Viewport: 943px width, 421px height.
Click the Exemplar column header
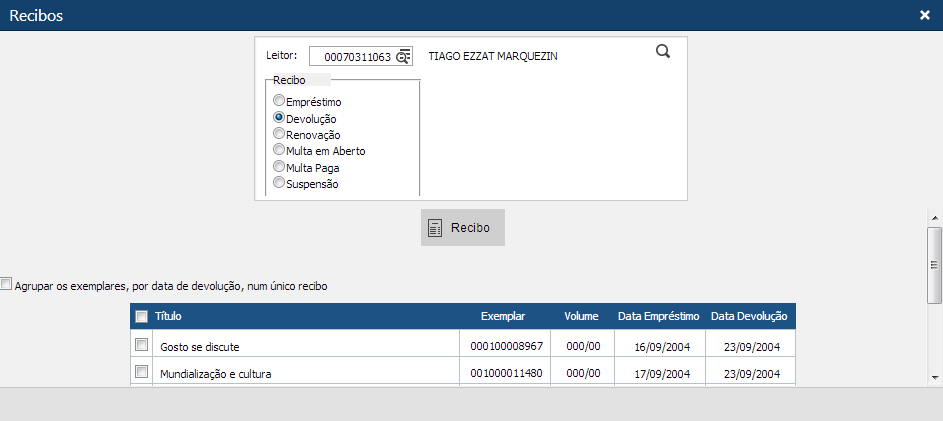(x=502, y=316)
